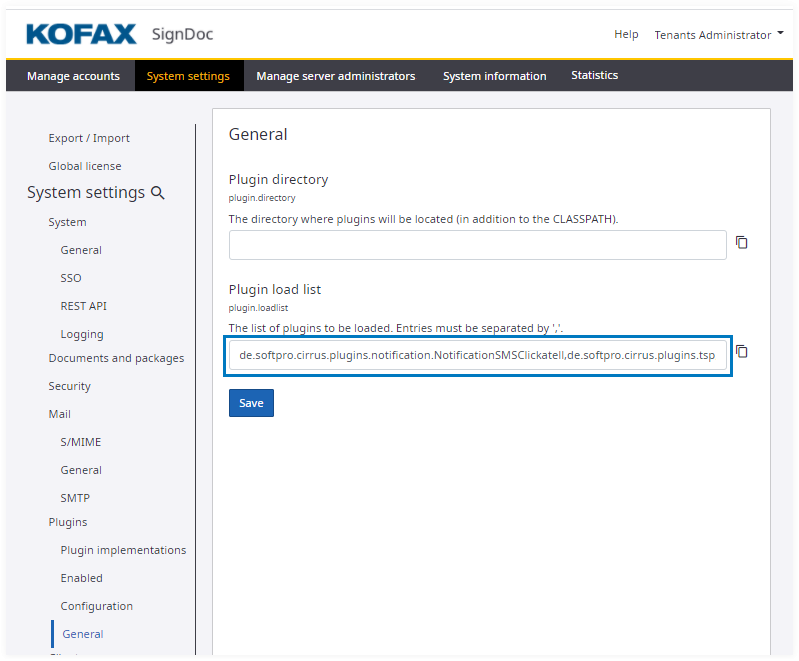
Task: Select Plugin implementations in the sidebar
Action: coord(123,550)
